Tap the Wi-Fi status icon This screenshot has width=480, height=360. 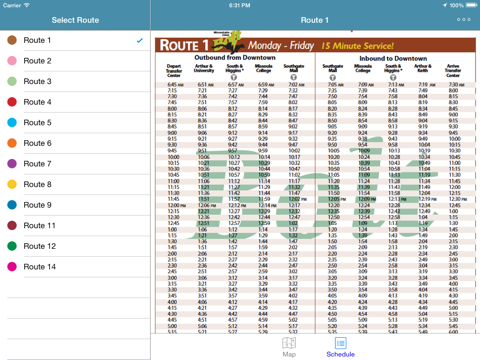tap(27, 5)
